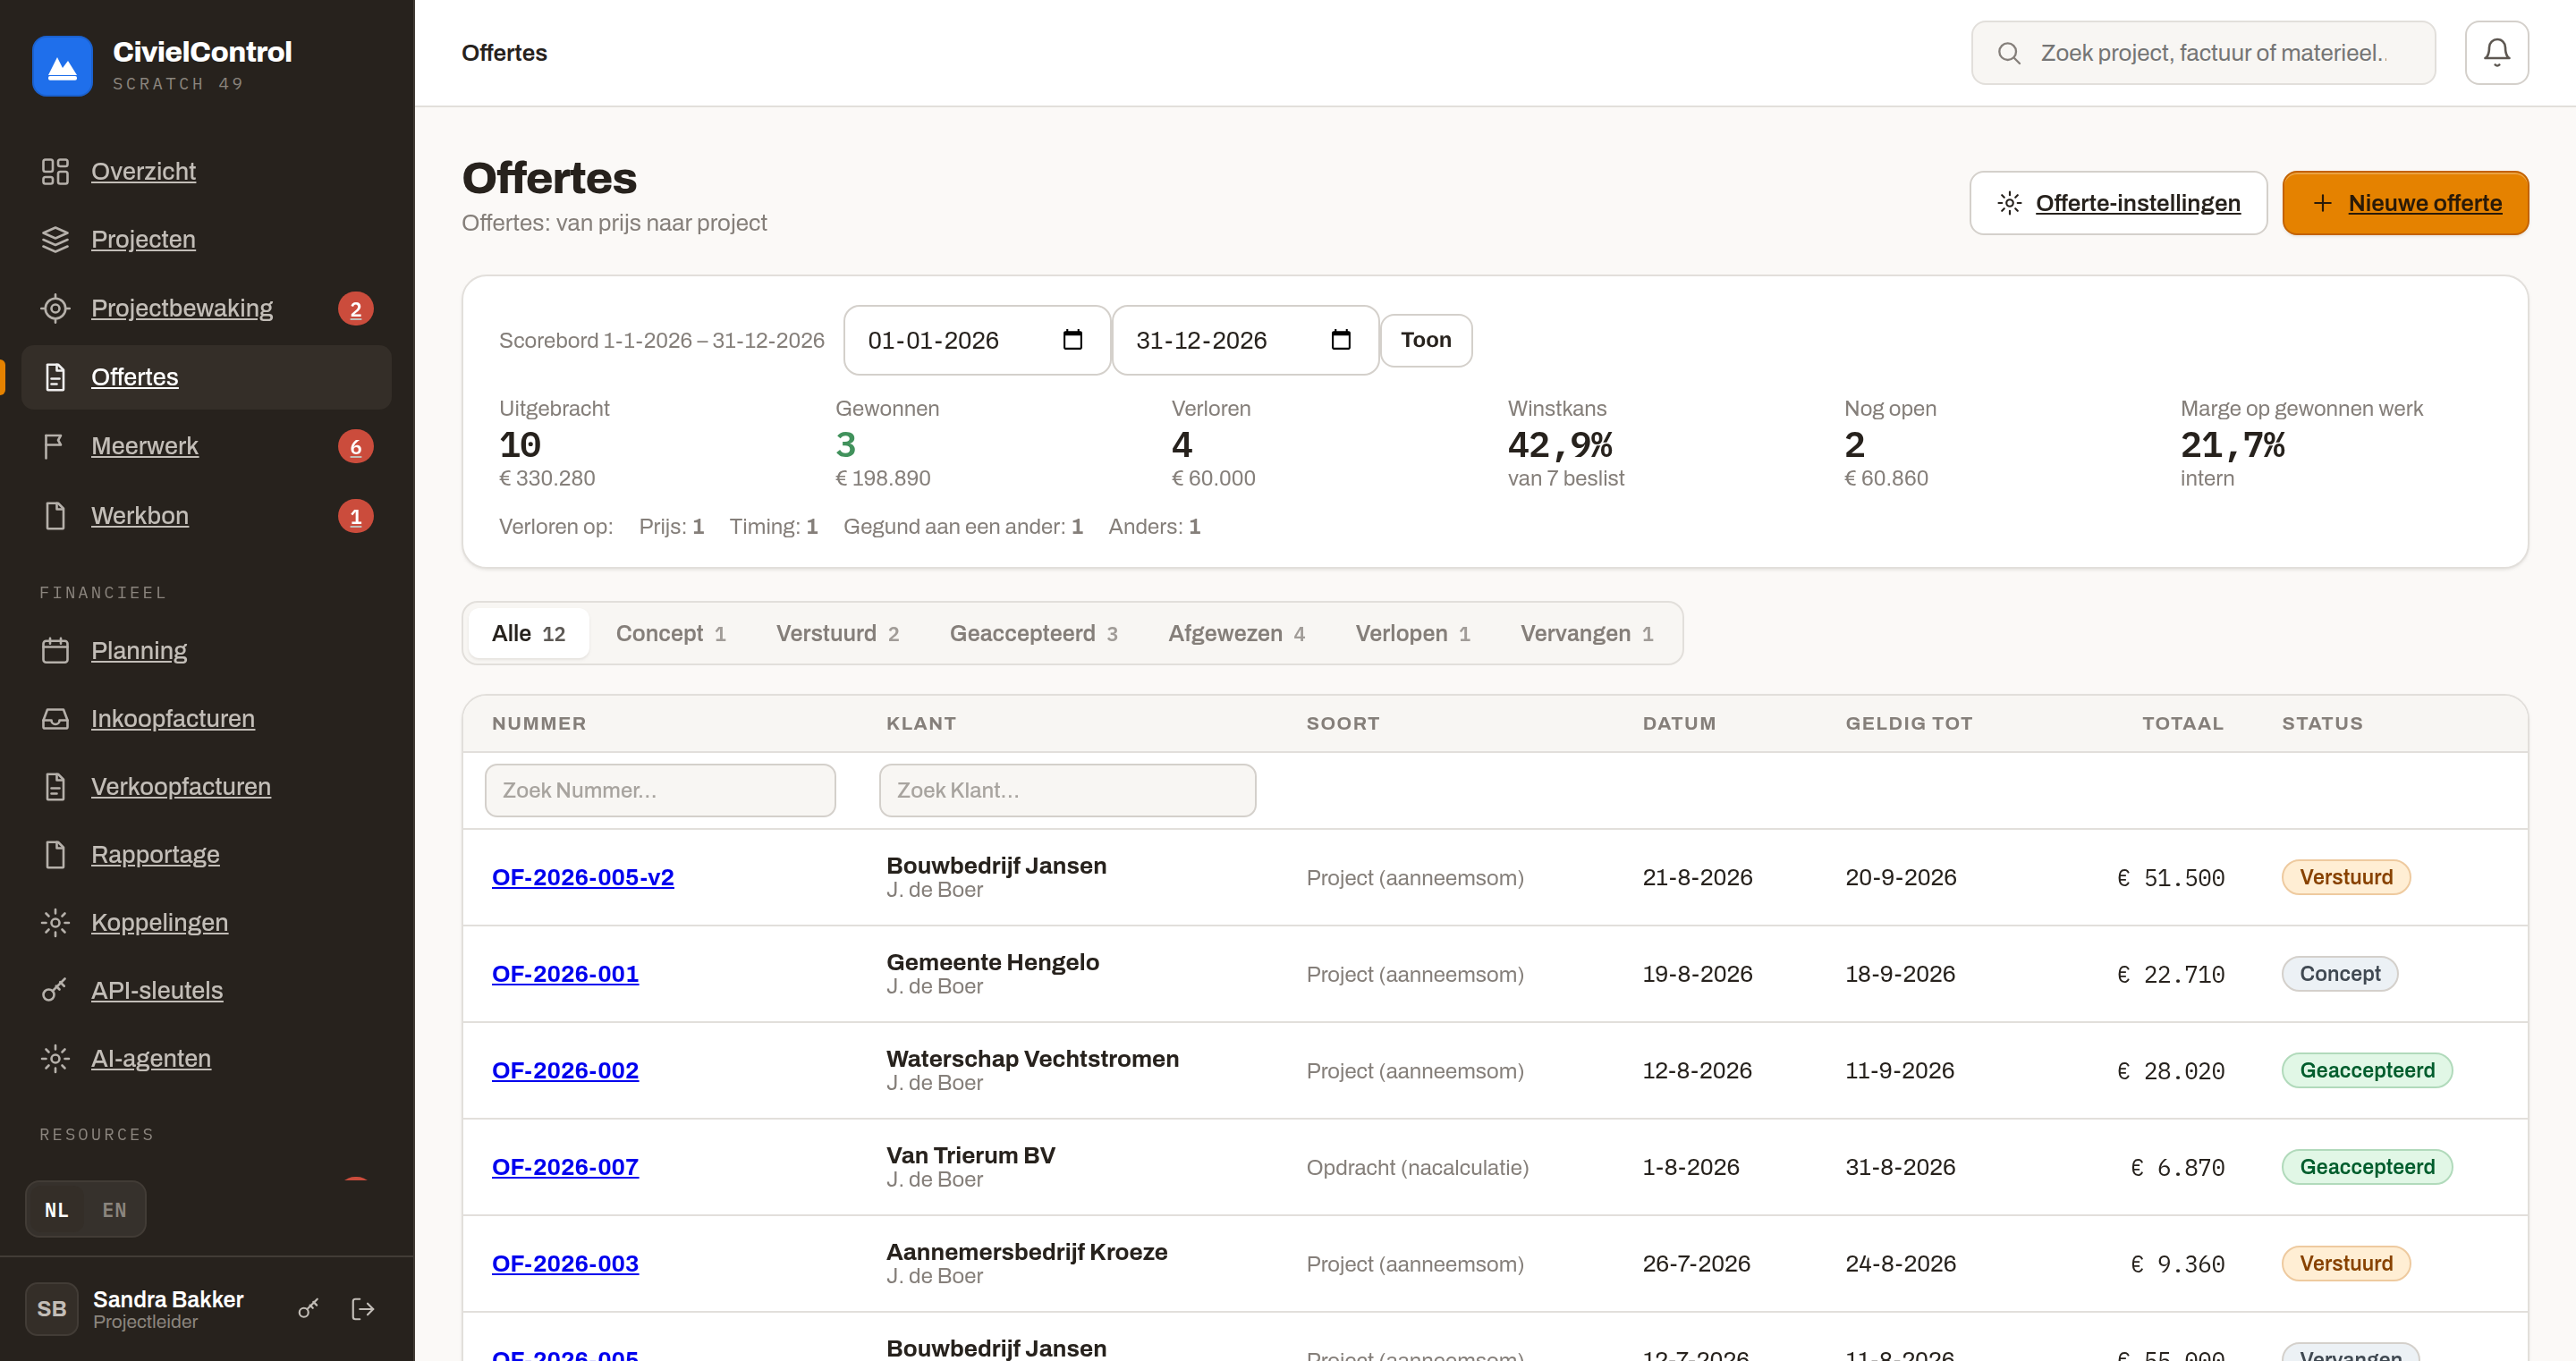Focus the global project search field
The height and width of the screenshot is (1361, 2576).
2203,53
